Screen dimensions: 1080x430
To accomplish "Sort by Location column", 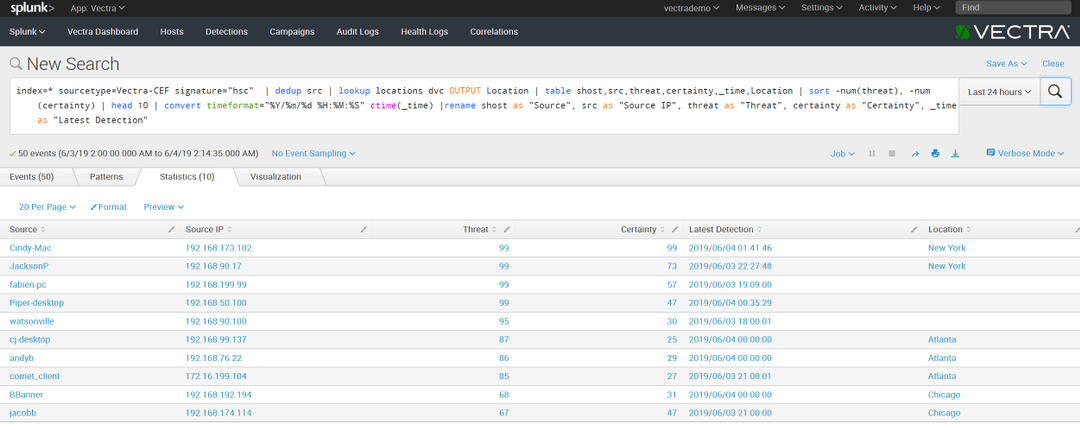I will pyautogui.click(x=948, y=229).
